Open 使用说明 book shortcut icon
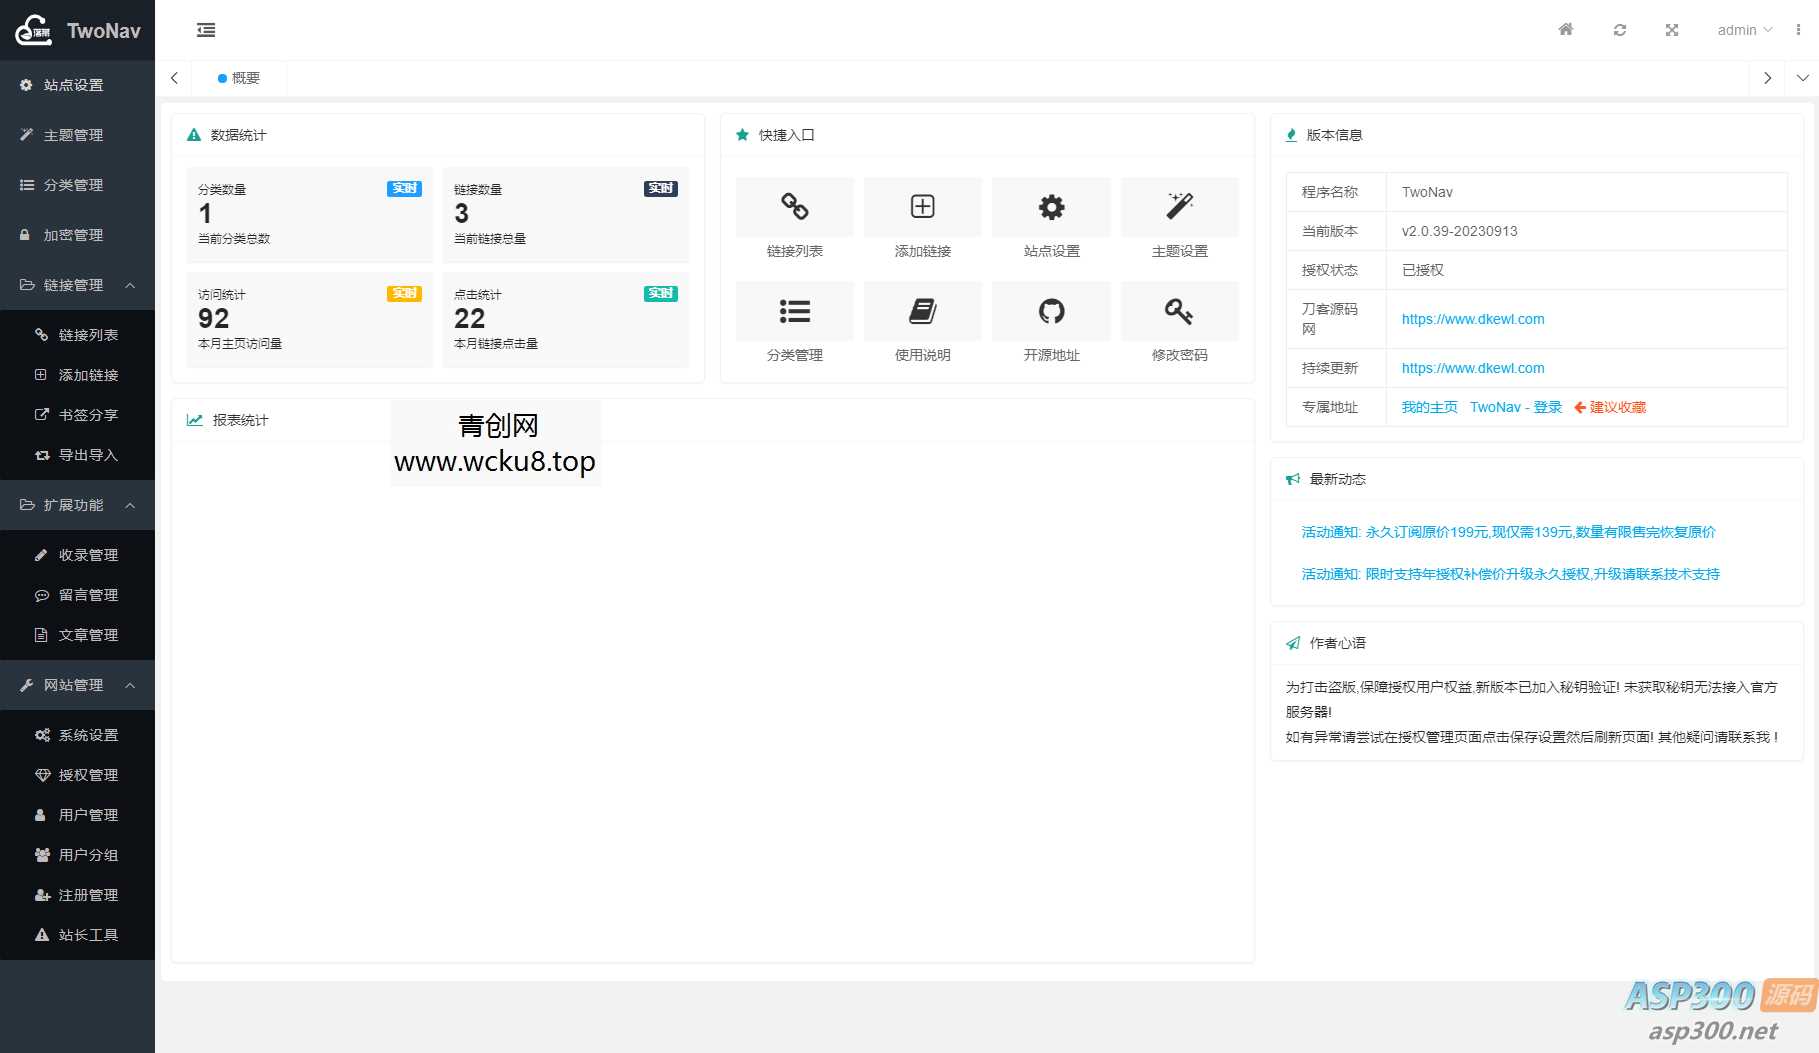 pyautogui.click(x=922, y=312)
